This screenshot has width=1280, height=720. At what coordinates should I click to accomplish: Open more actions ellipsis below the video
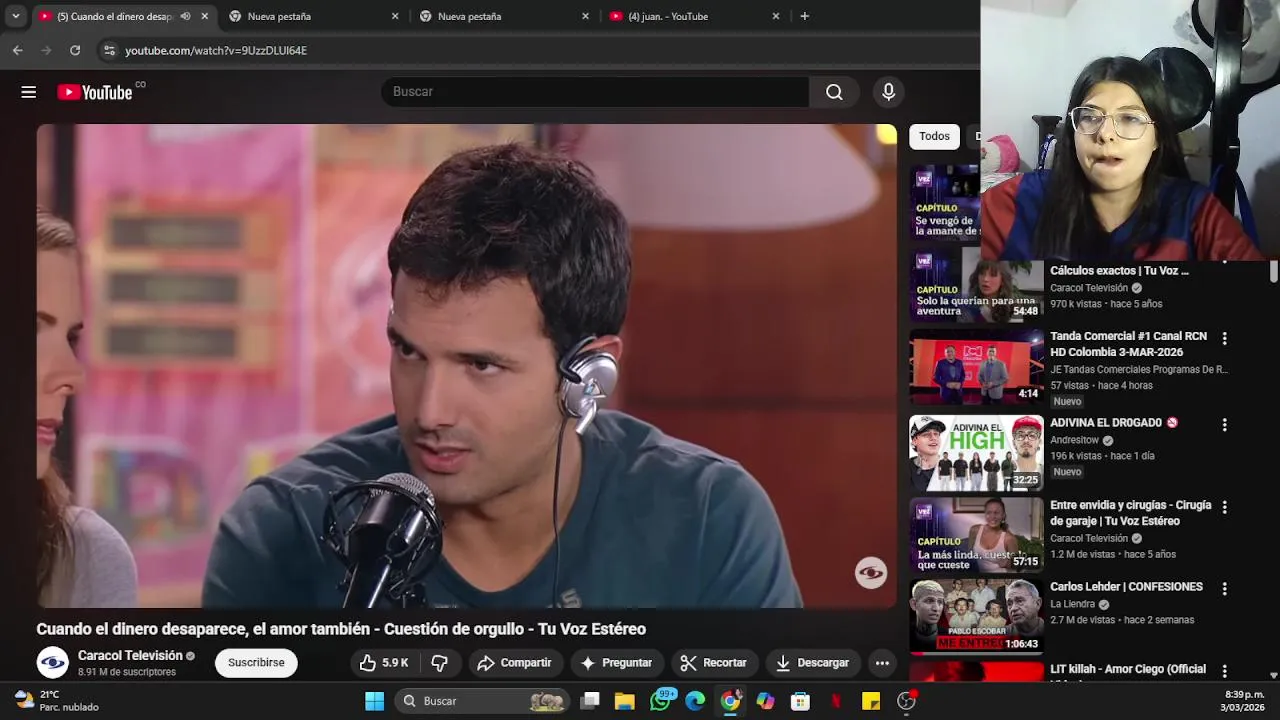[x=882, y=663]
